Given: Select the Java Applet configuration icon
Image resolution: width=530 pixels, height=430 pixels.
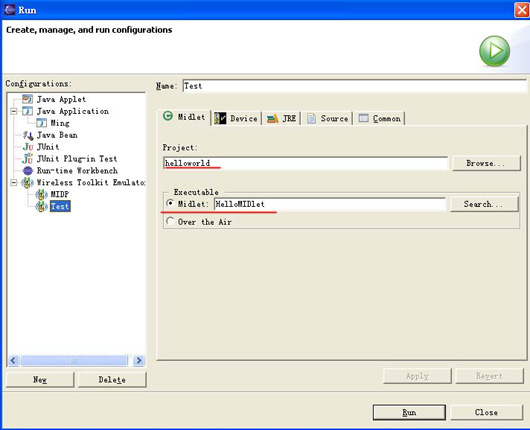Looking at the screenshot, I should click(27, 99).
